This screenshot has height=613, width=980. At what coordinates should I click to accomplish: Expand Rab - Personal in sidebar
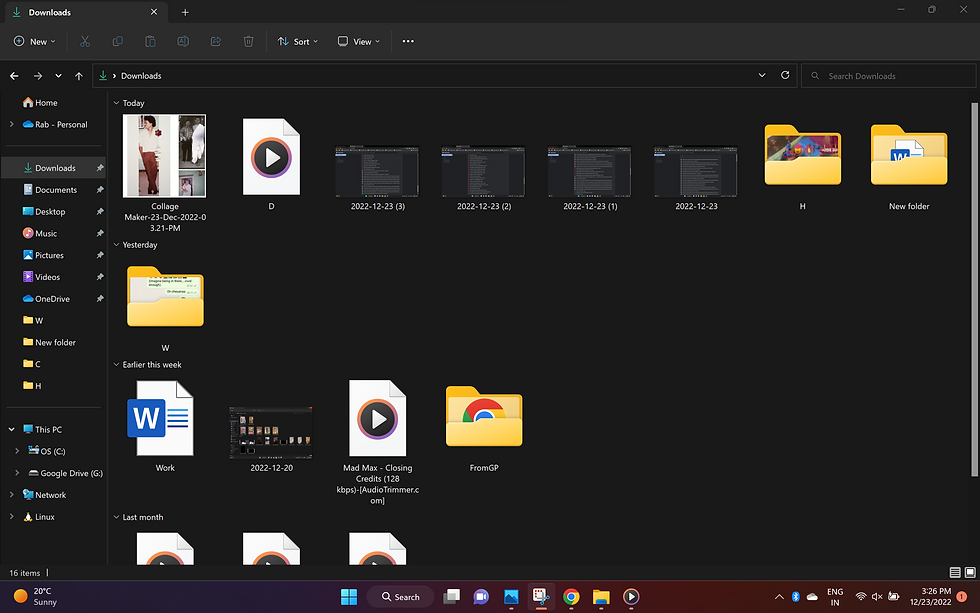click(x=11, y=124)
